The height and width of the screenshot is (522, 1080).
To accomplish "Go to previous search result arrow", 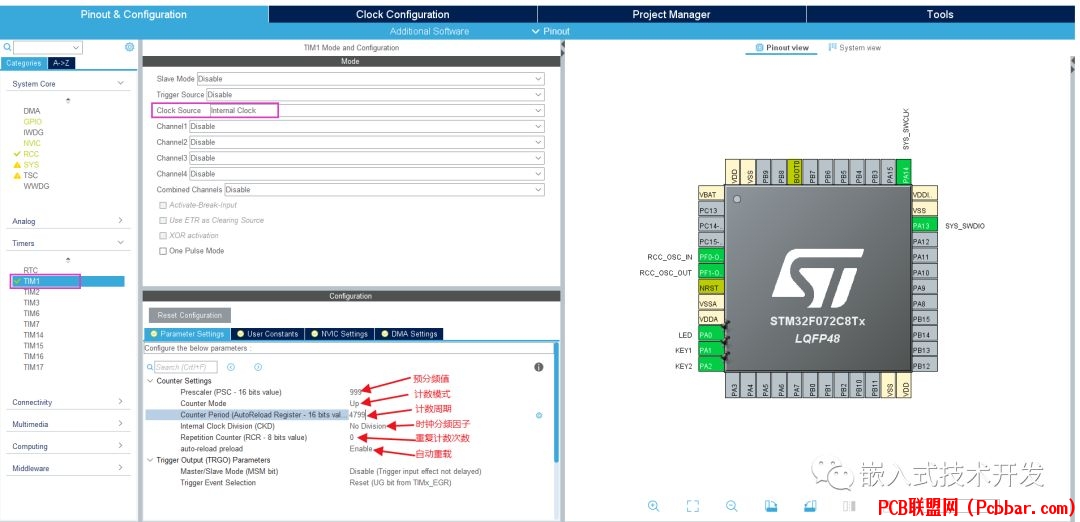I will (x=231, y=367).
